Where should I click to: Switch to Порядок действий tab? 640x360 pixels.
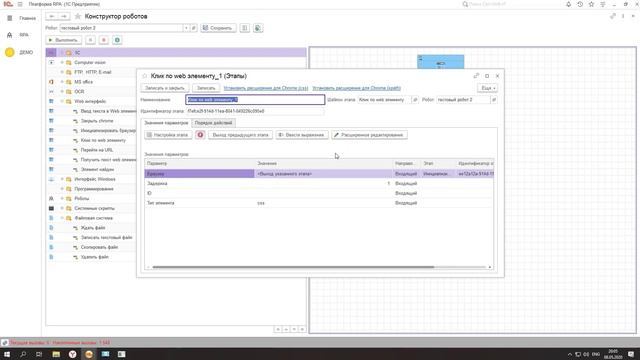click(x=213, y=123)
